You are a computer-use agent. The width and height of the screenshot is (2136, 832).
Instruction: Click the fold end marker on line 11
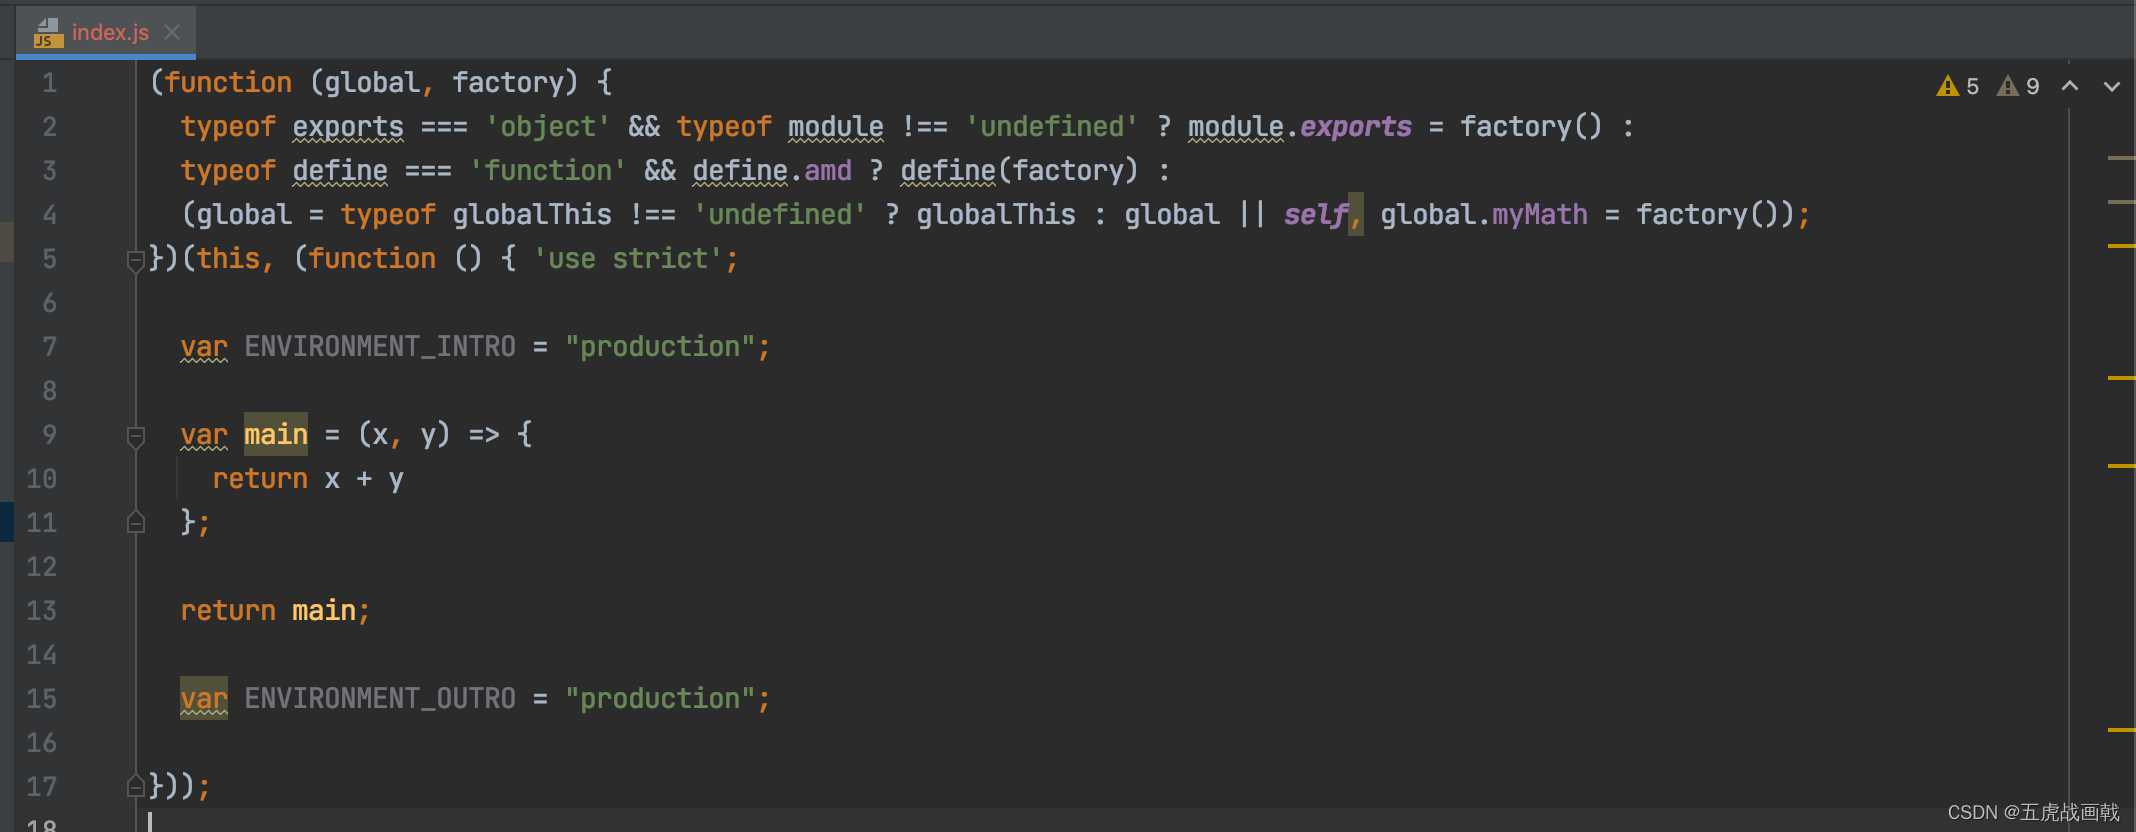tap(136, 522)
